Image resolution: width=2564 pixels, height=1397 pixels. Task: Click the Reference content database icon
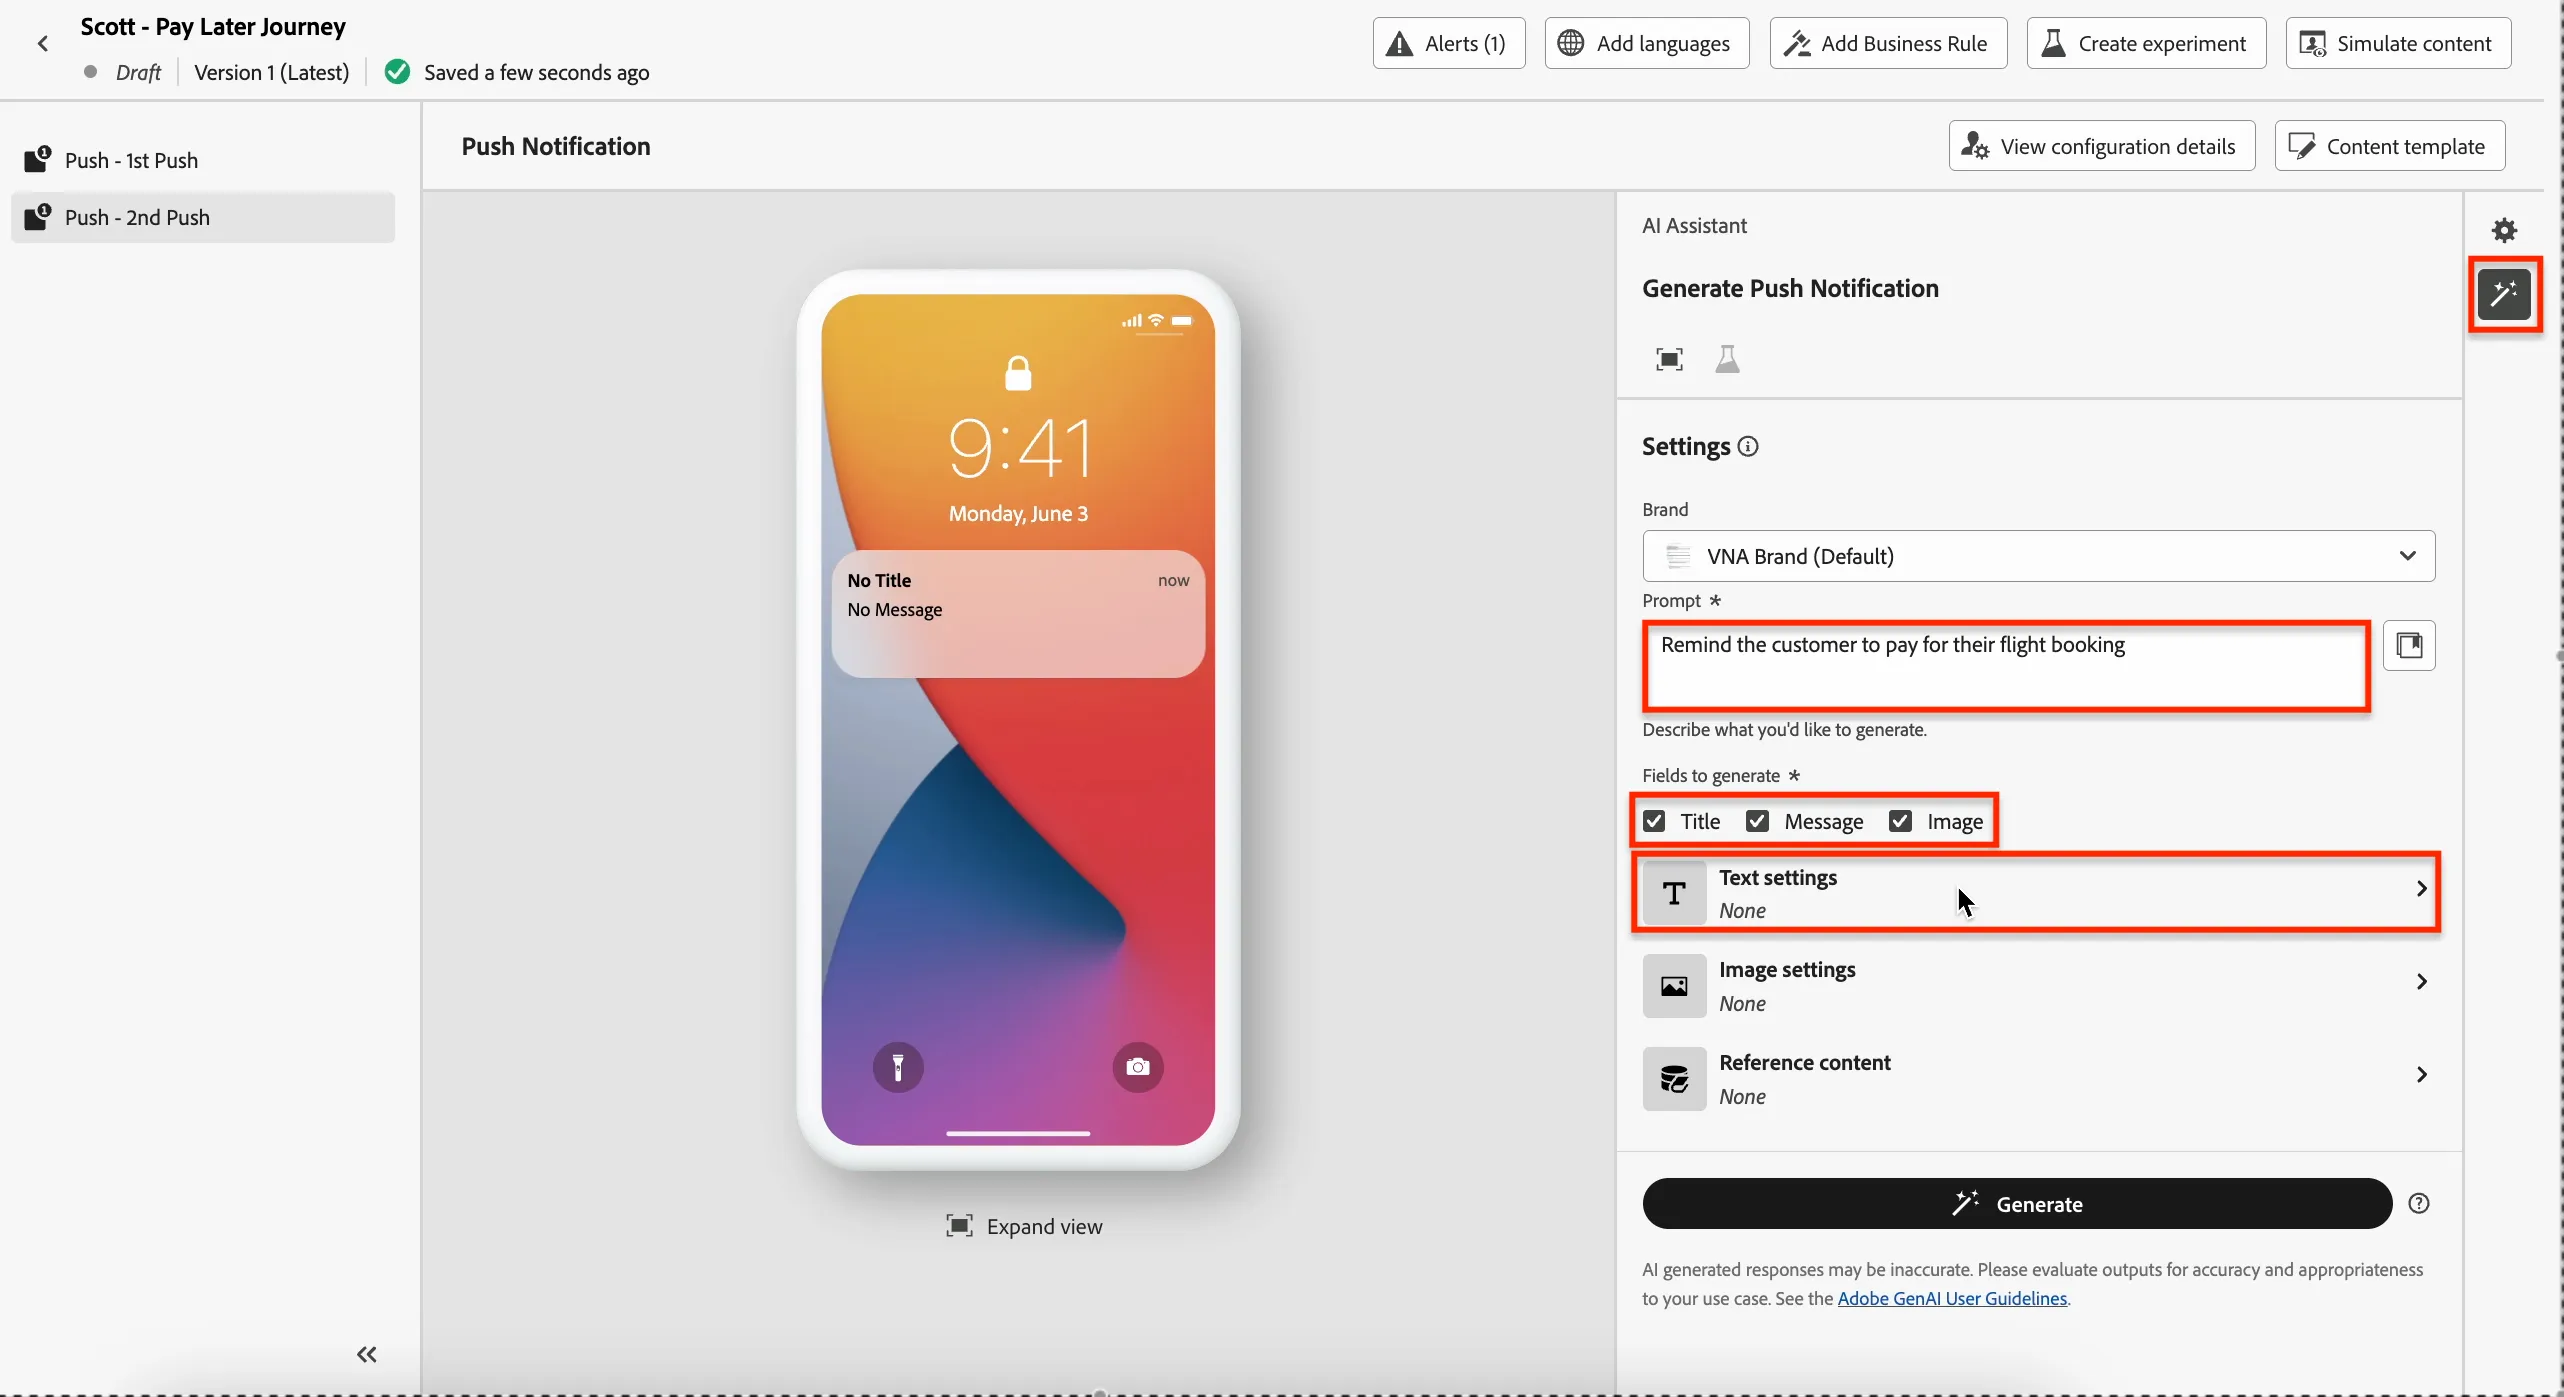pyautogui.click(x=1674, y=1079)
